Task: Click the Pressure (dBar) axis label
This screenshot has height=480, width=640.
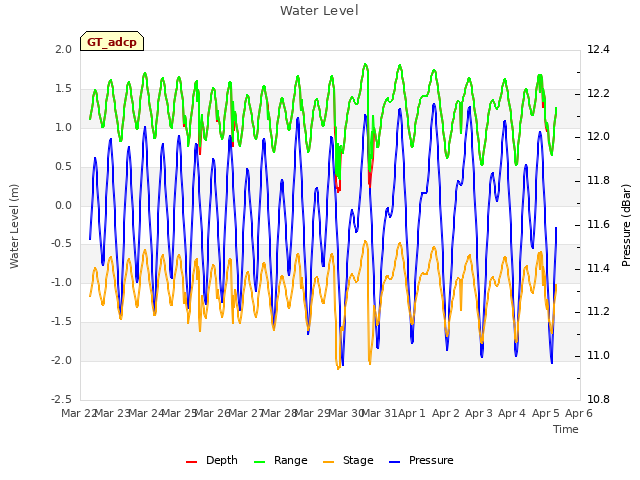Action: point(626,225)
